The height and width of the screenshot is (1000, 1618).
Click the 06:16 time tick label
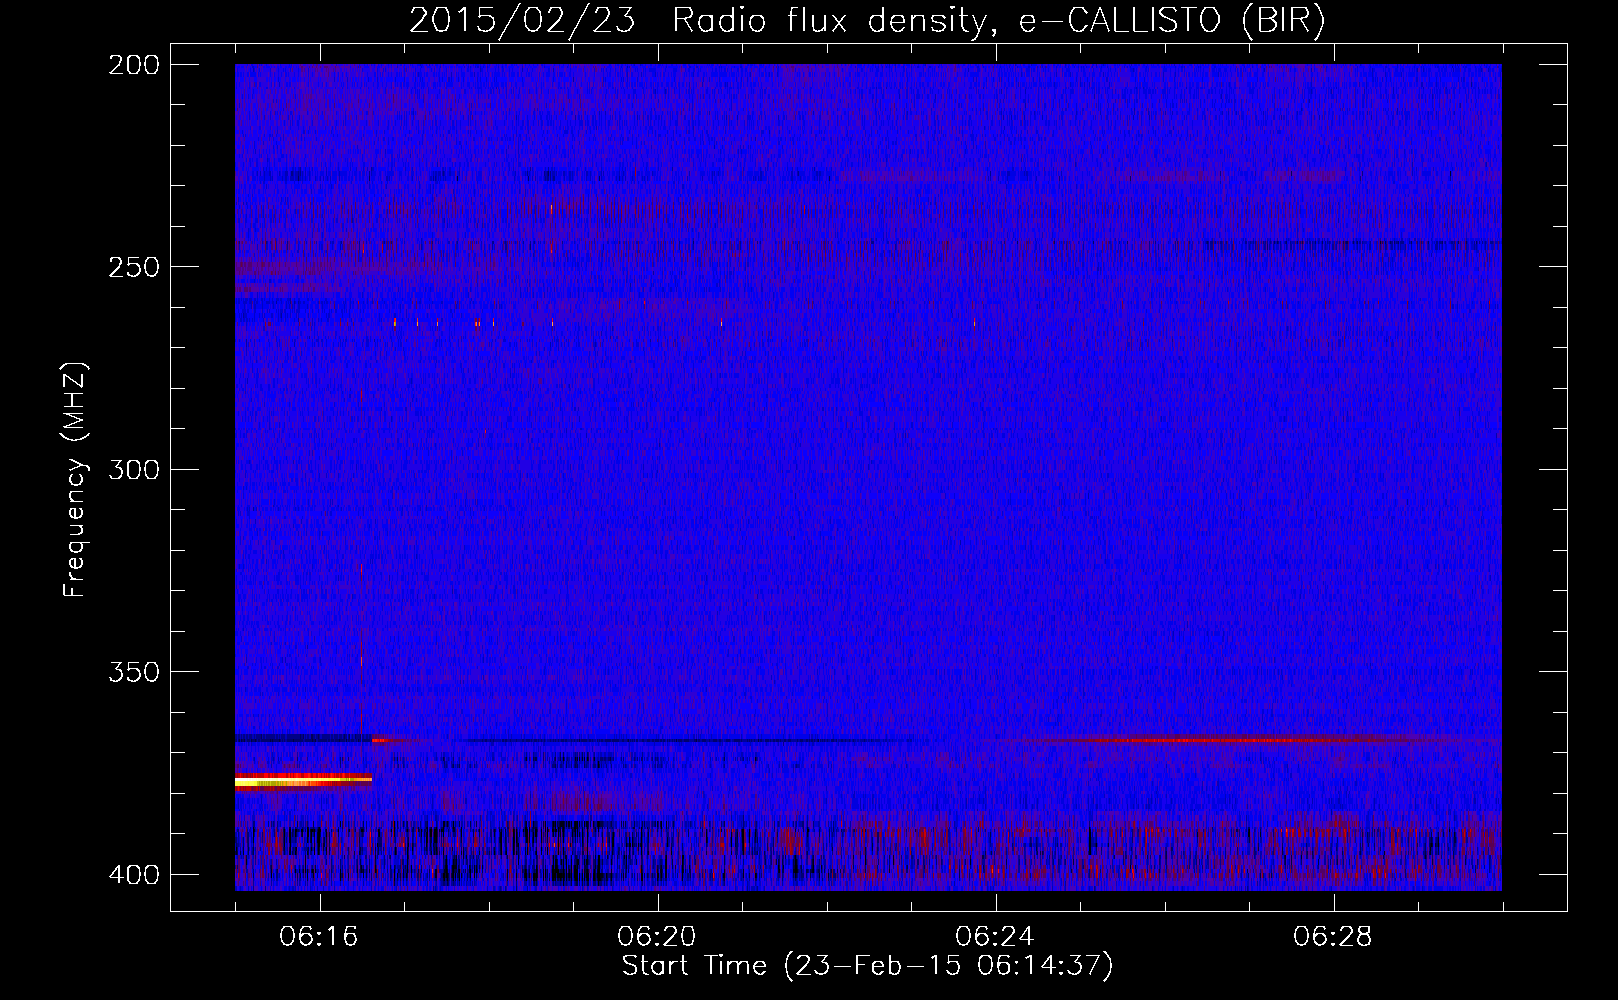pyautogui.click(x=320, y=938)
